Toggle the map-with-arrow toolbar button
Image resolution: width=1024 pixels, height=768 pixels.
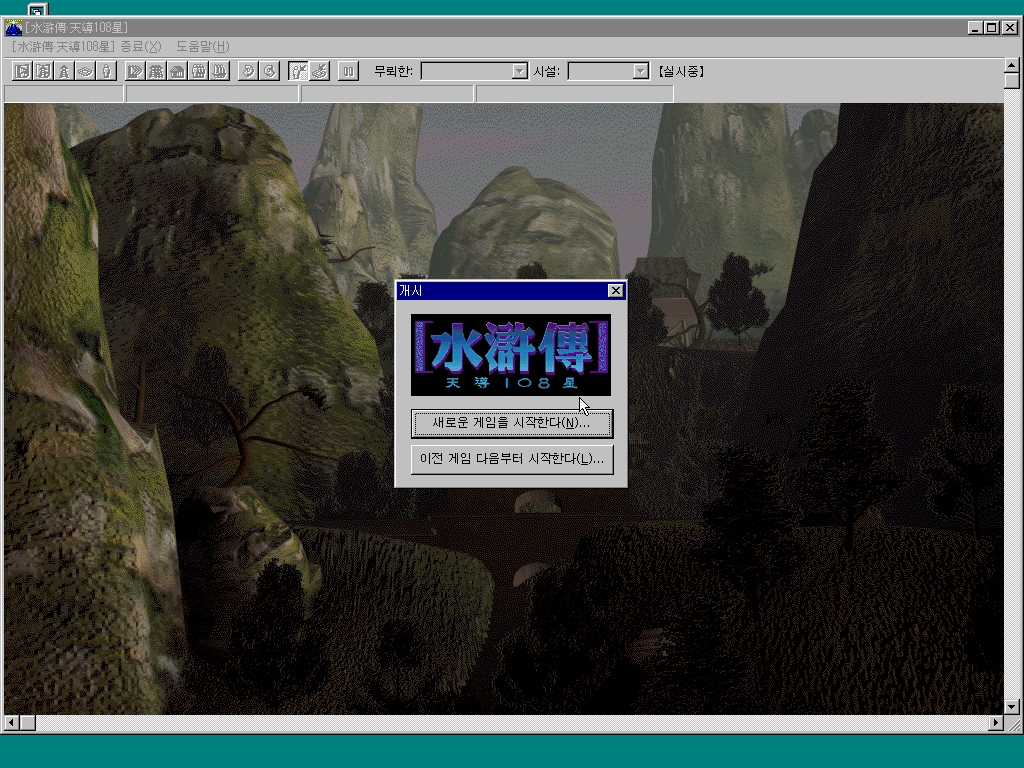pyautogui.click(x=319, y=71)
